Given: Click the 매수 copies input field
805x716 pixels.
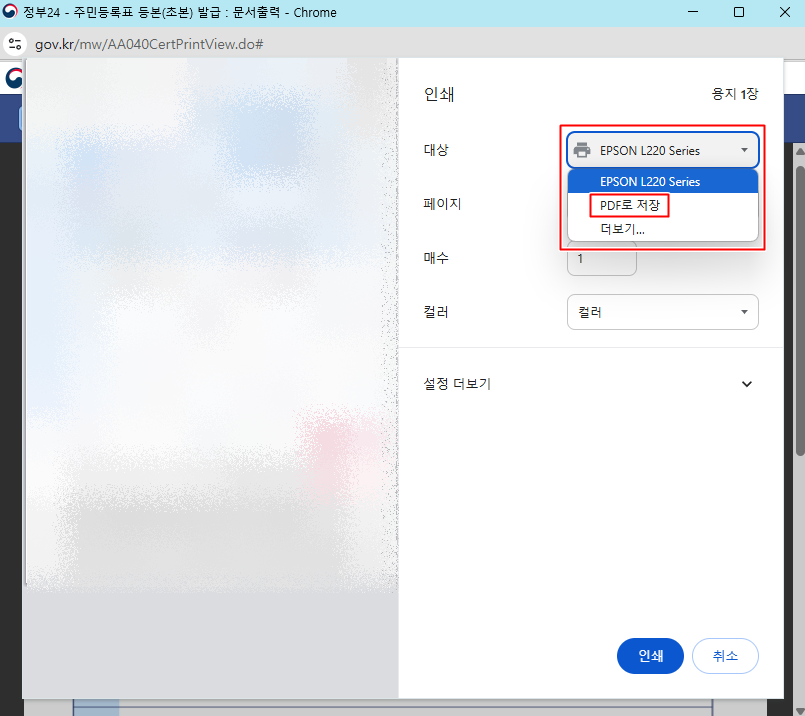Looking at the screenshot, I should 602,259.
